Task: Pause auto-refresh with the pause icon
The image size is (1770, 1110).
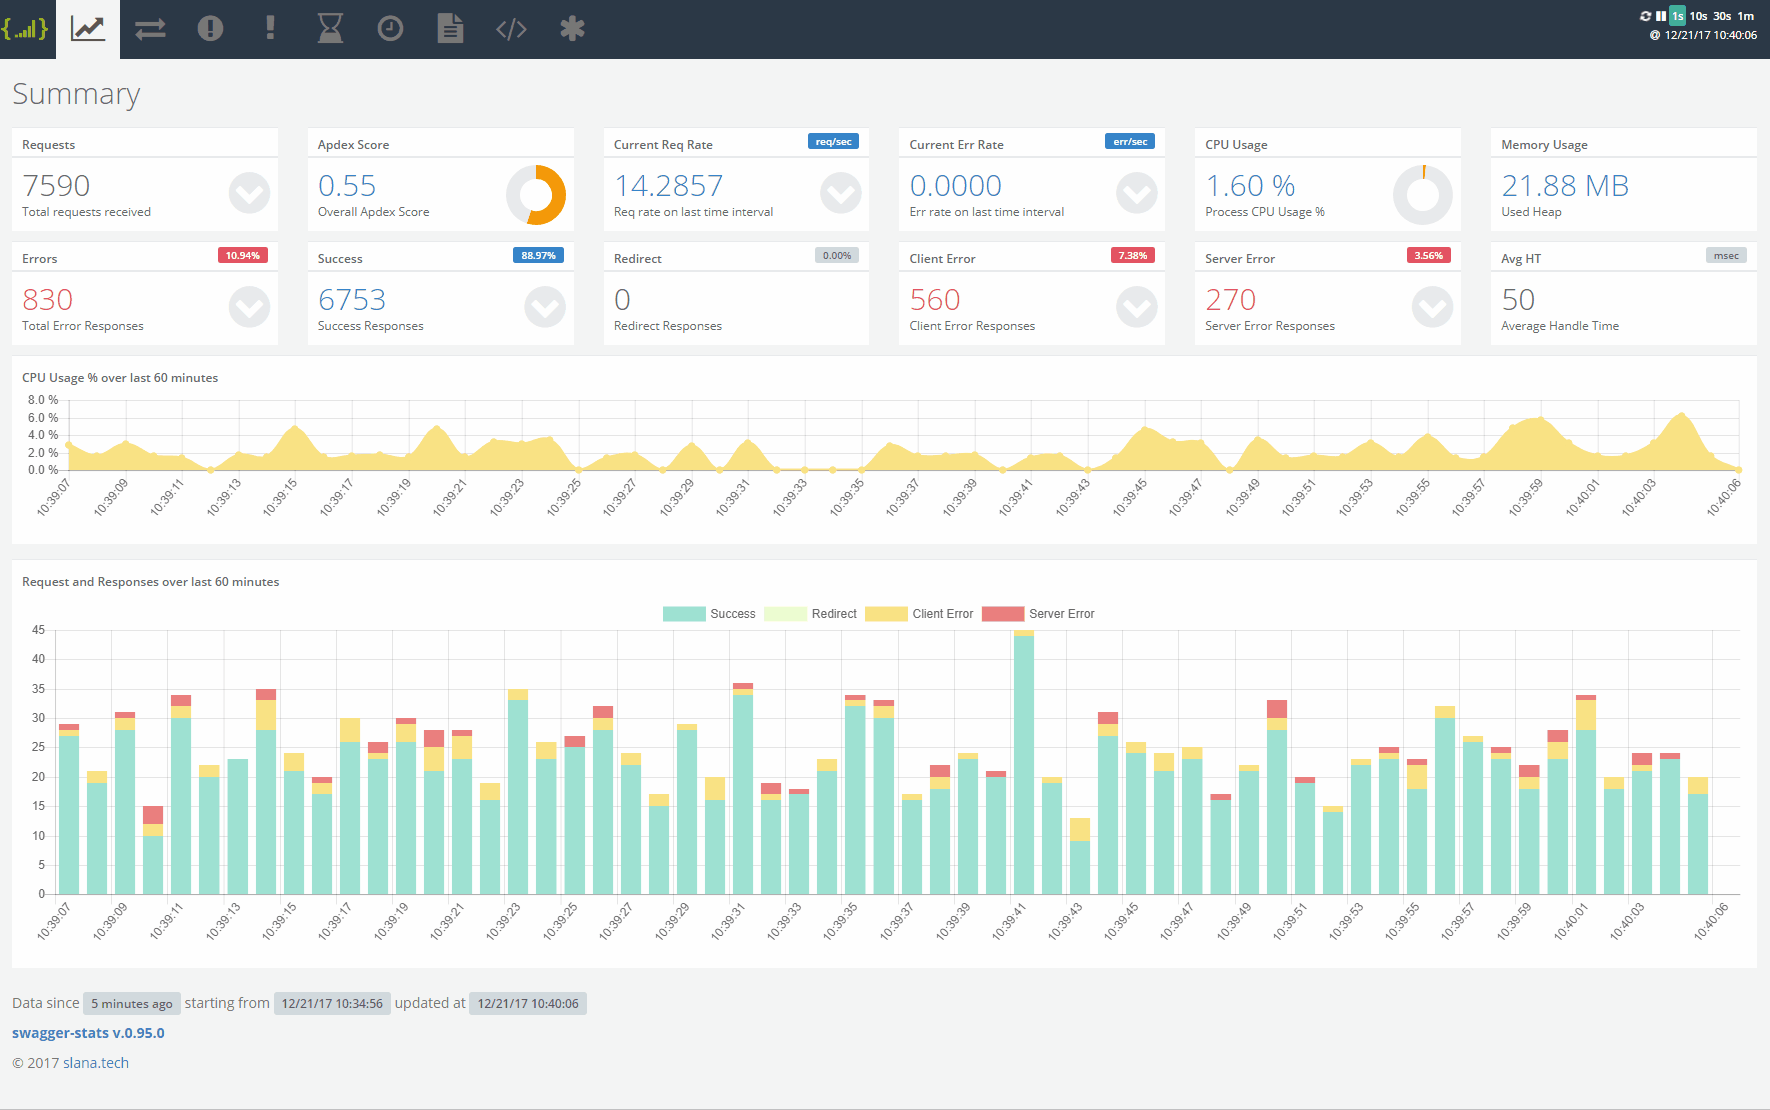Action: point(1662,16)
